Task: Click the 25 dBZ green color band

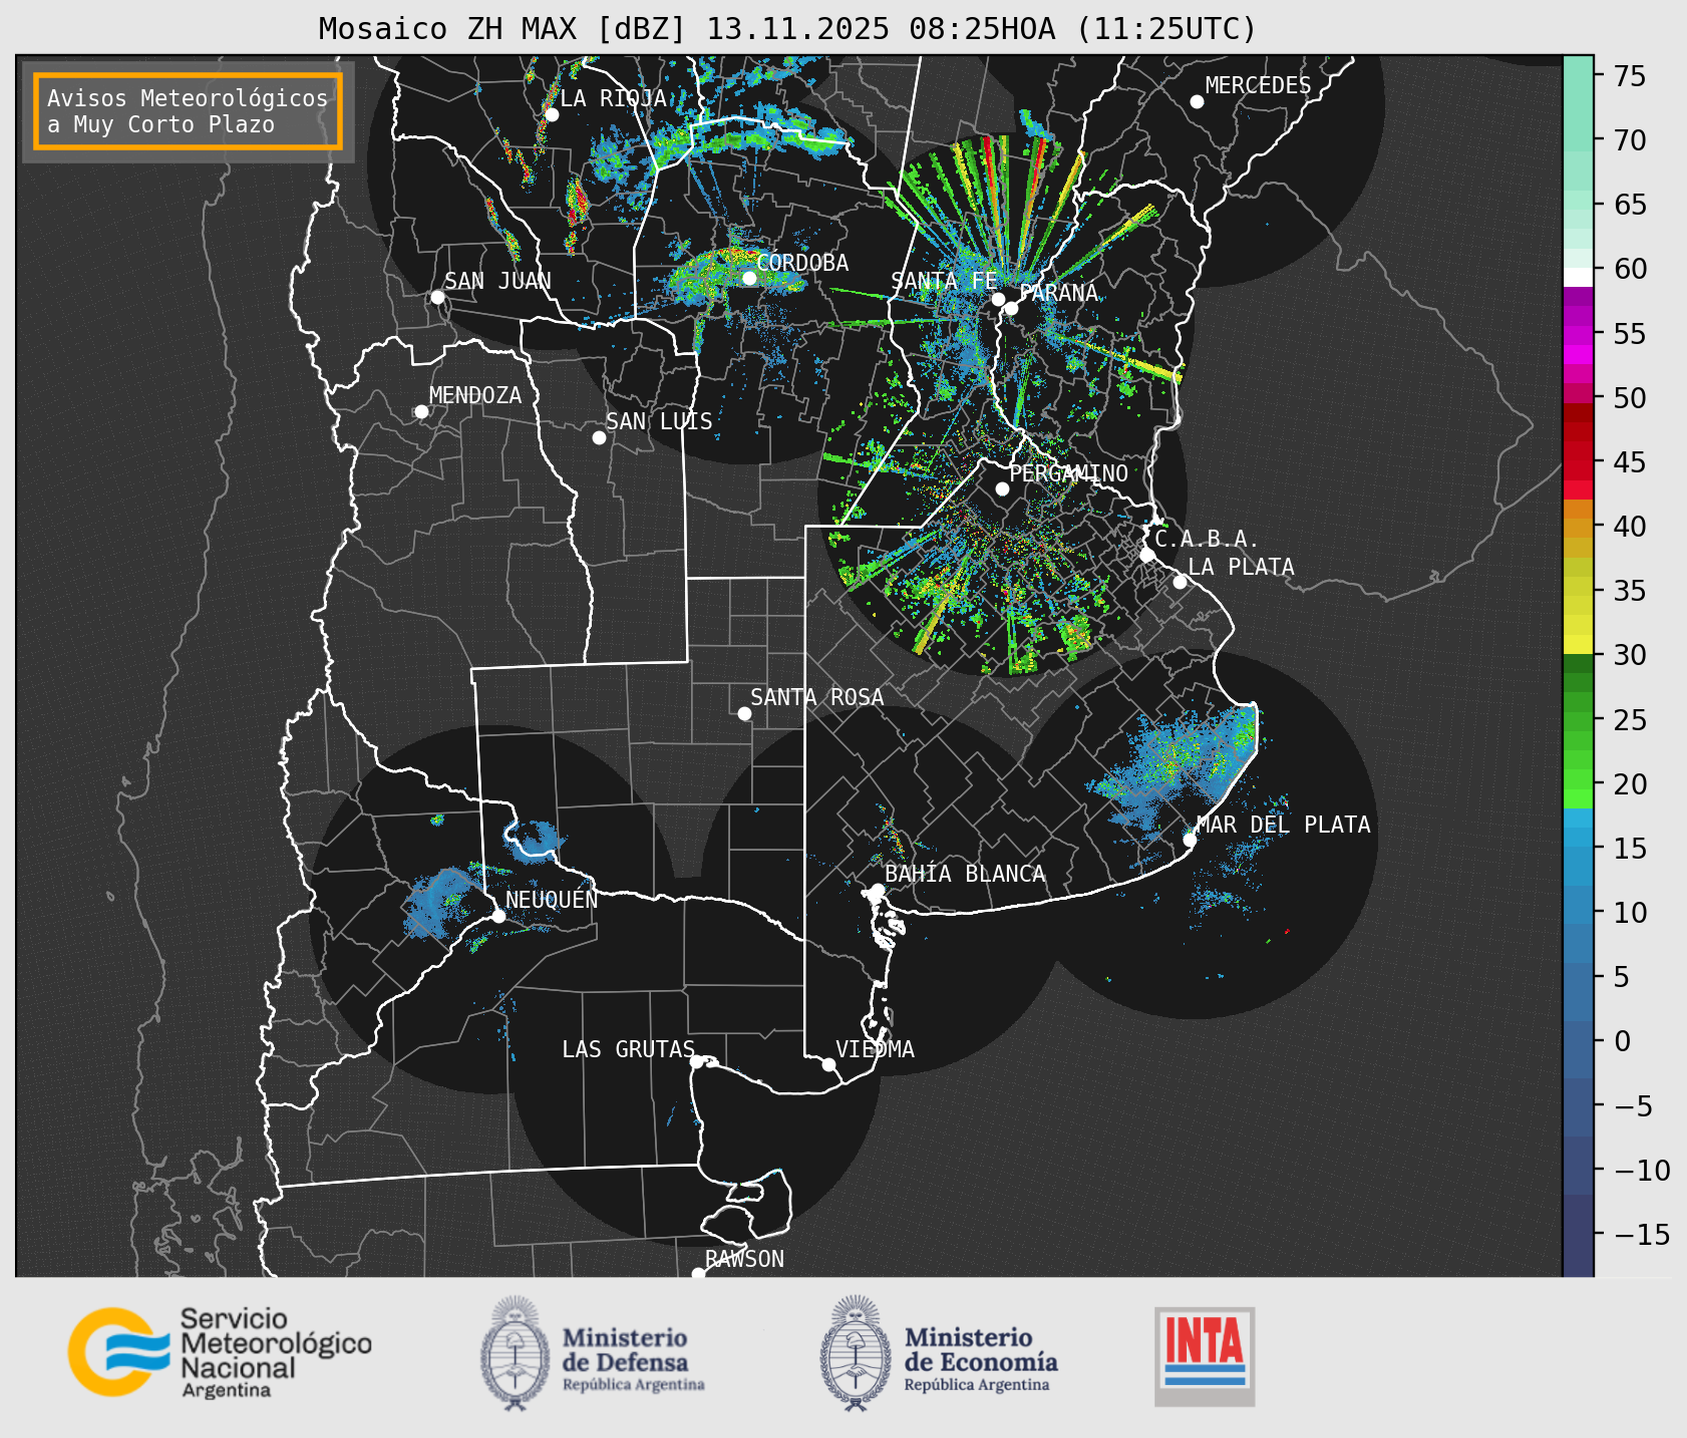Action: pyautogui.click(x=1578, y=720)
